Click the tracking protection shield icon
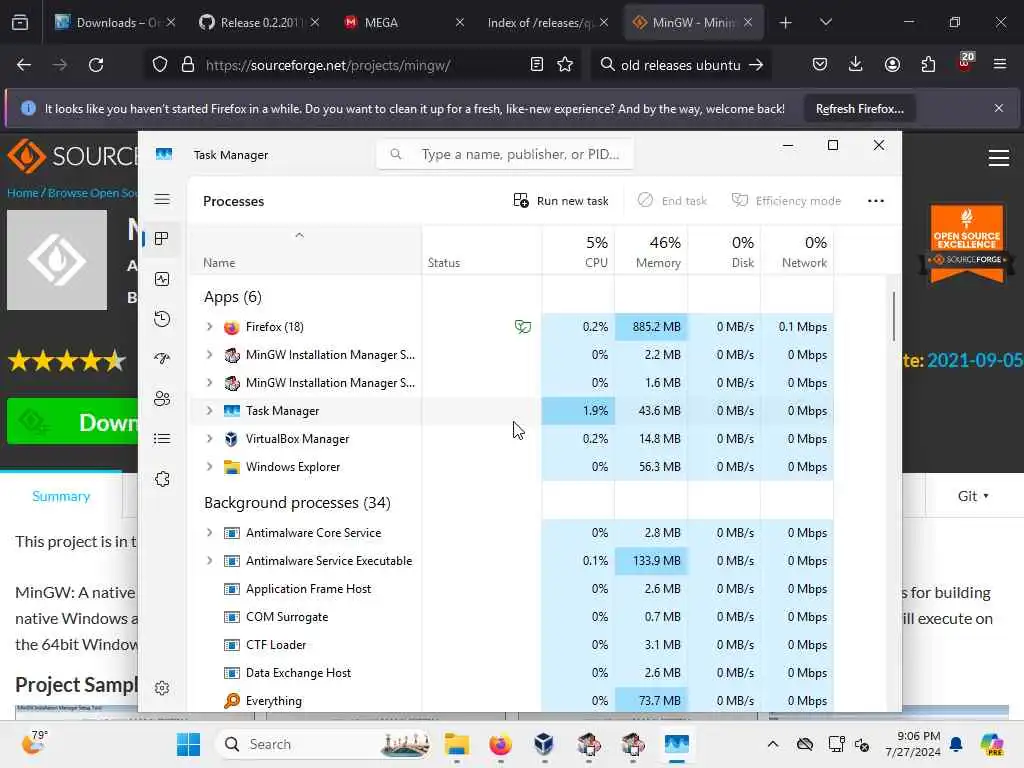Image resolution: width=1024 pixels, height=768 pixels. (160, 64)
